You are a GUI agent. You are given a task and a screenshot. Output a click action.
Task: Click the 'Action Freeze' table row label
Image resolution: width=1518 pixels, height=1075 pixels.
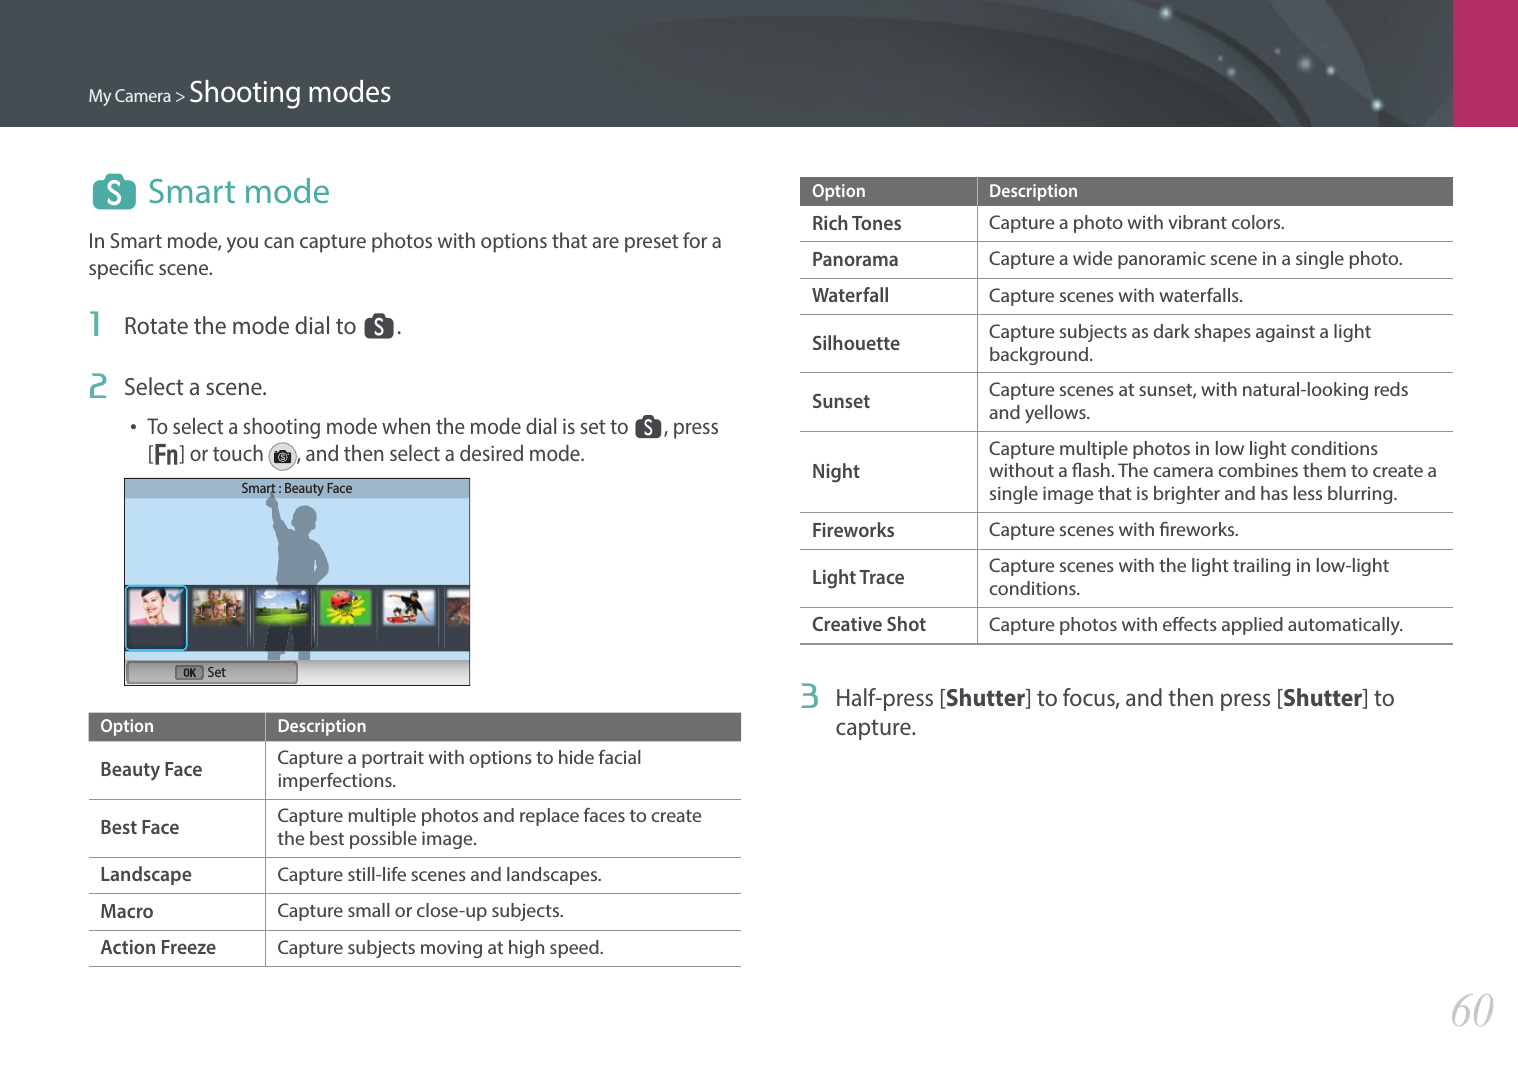[158, 948]
